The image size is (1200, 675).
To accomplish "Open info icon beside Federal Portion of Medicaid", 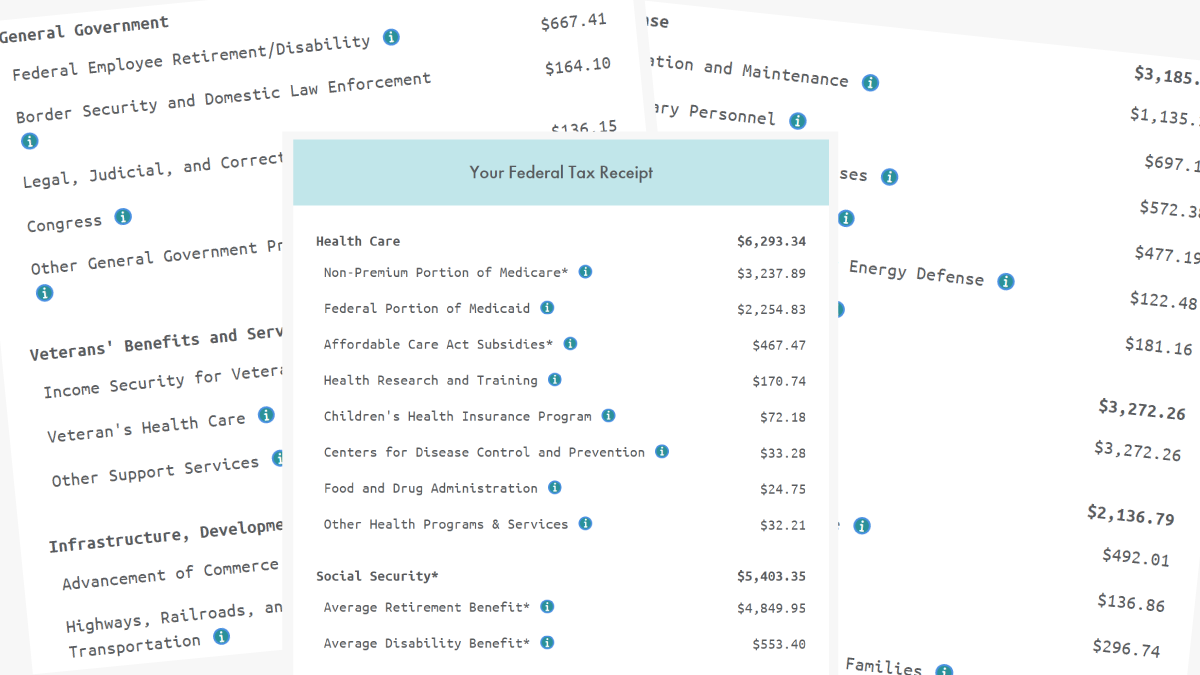I will pos(547,308).
